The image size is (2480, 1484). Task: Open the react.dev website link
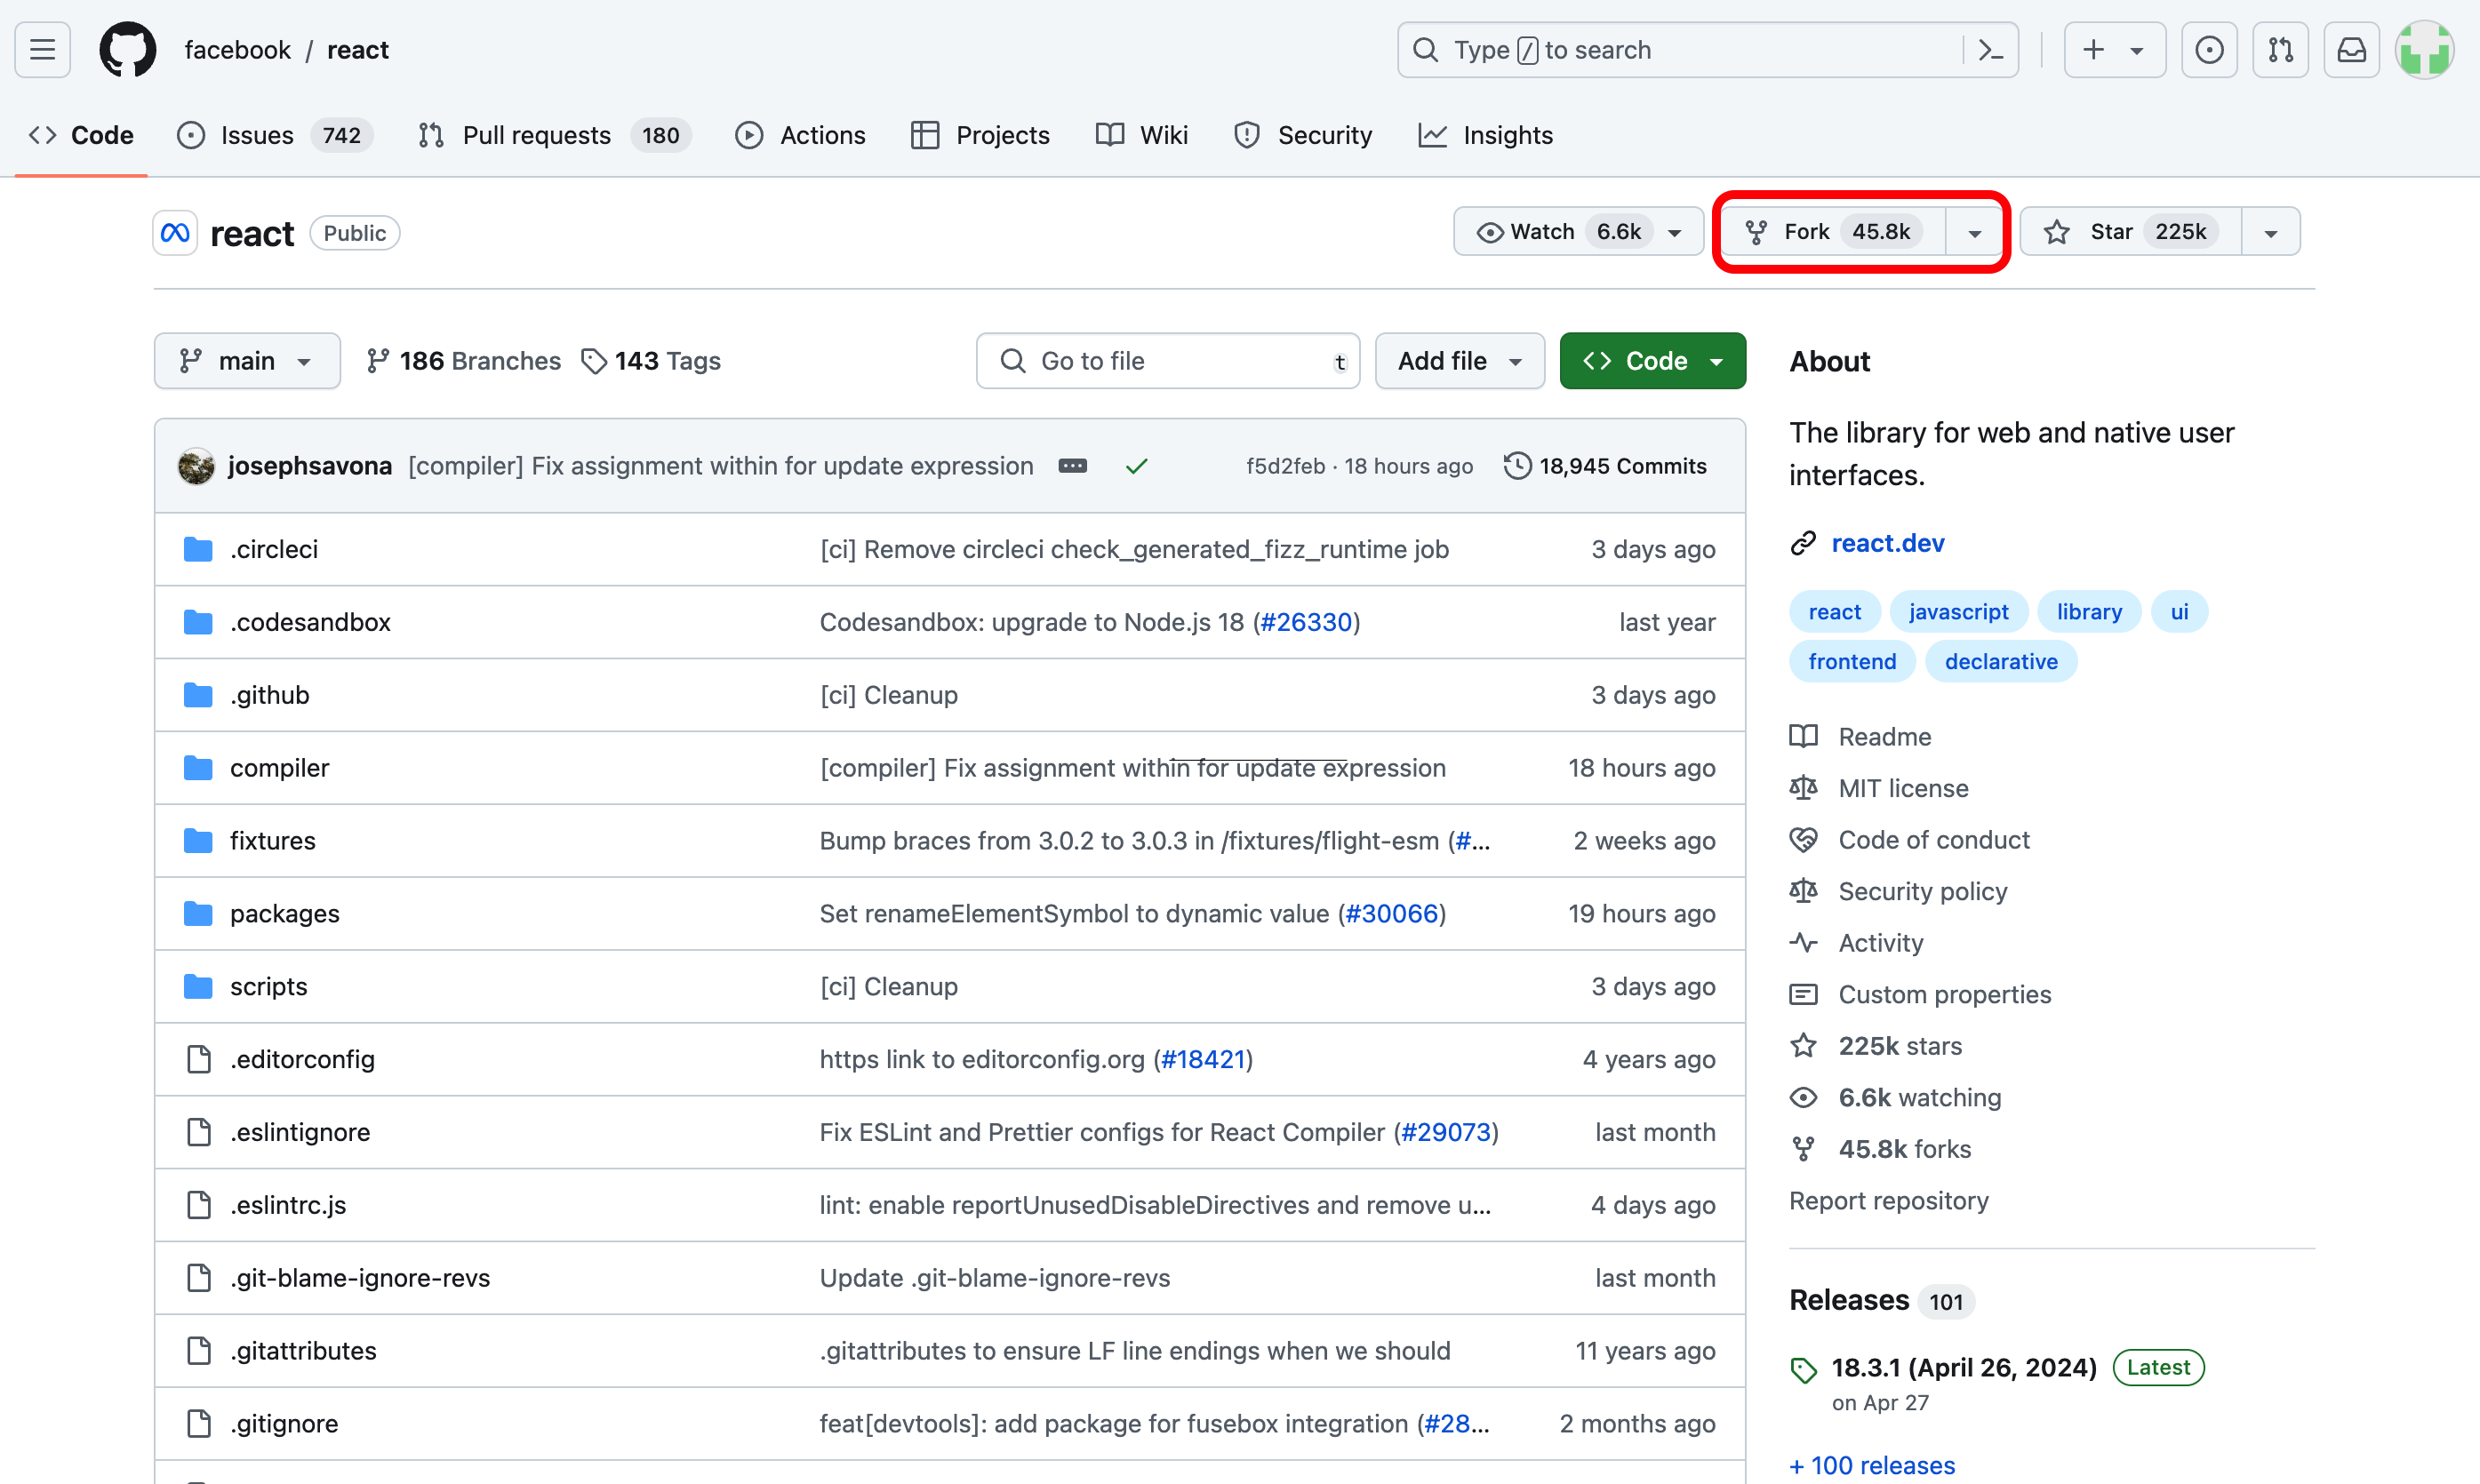coord(1887,543)
